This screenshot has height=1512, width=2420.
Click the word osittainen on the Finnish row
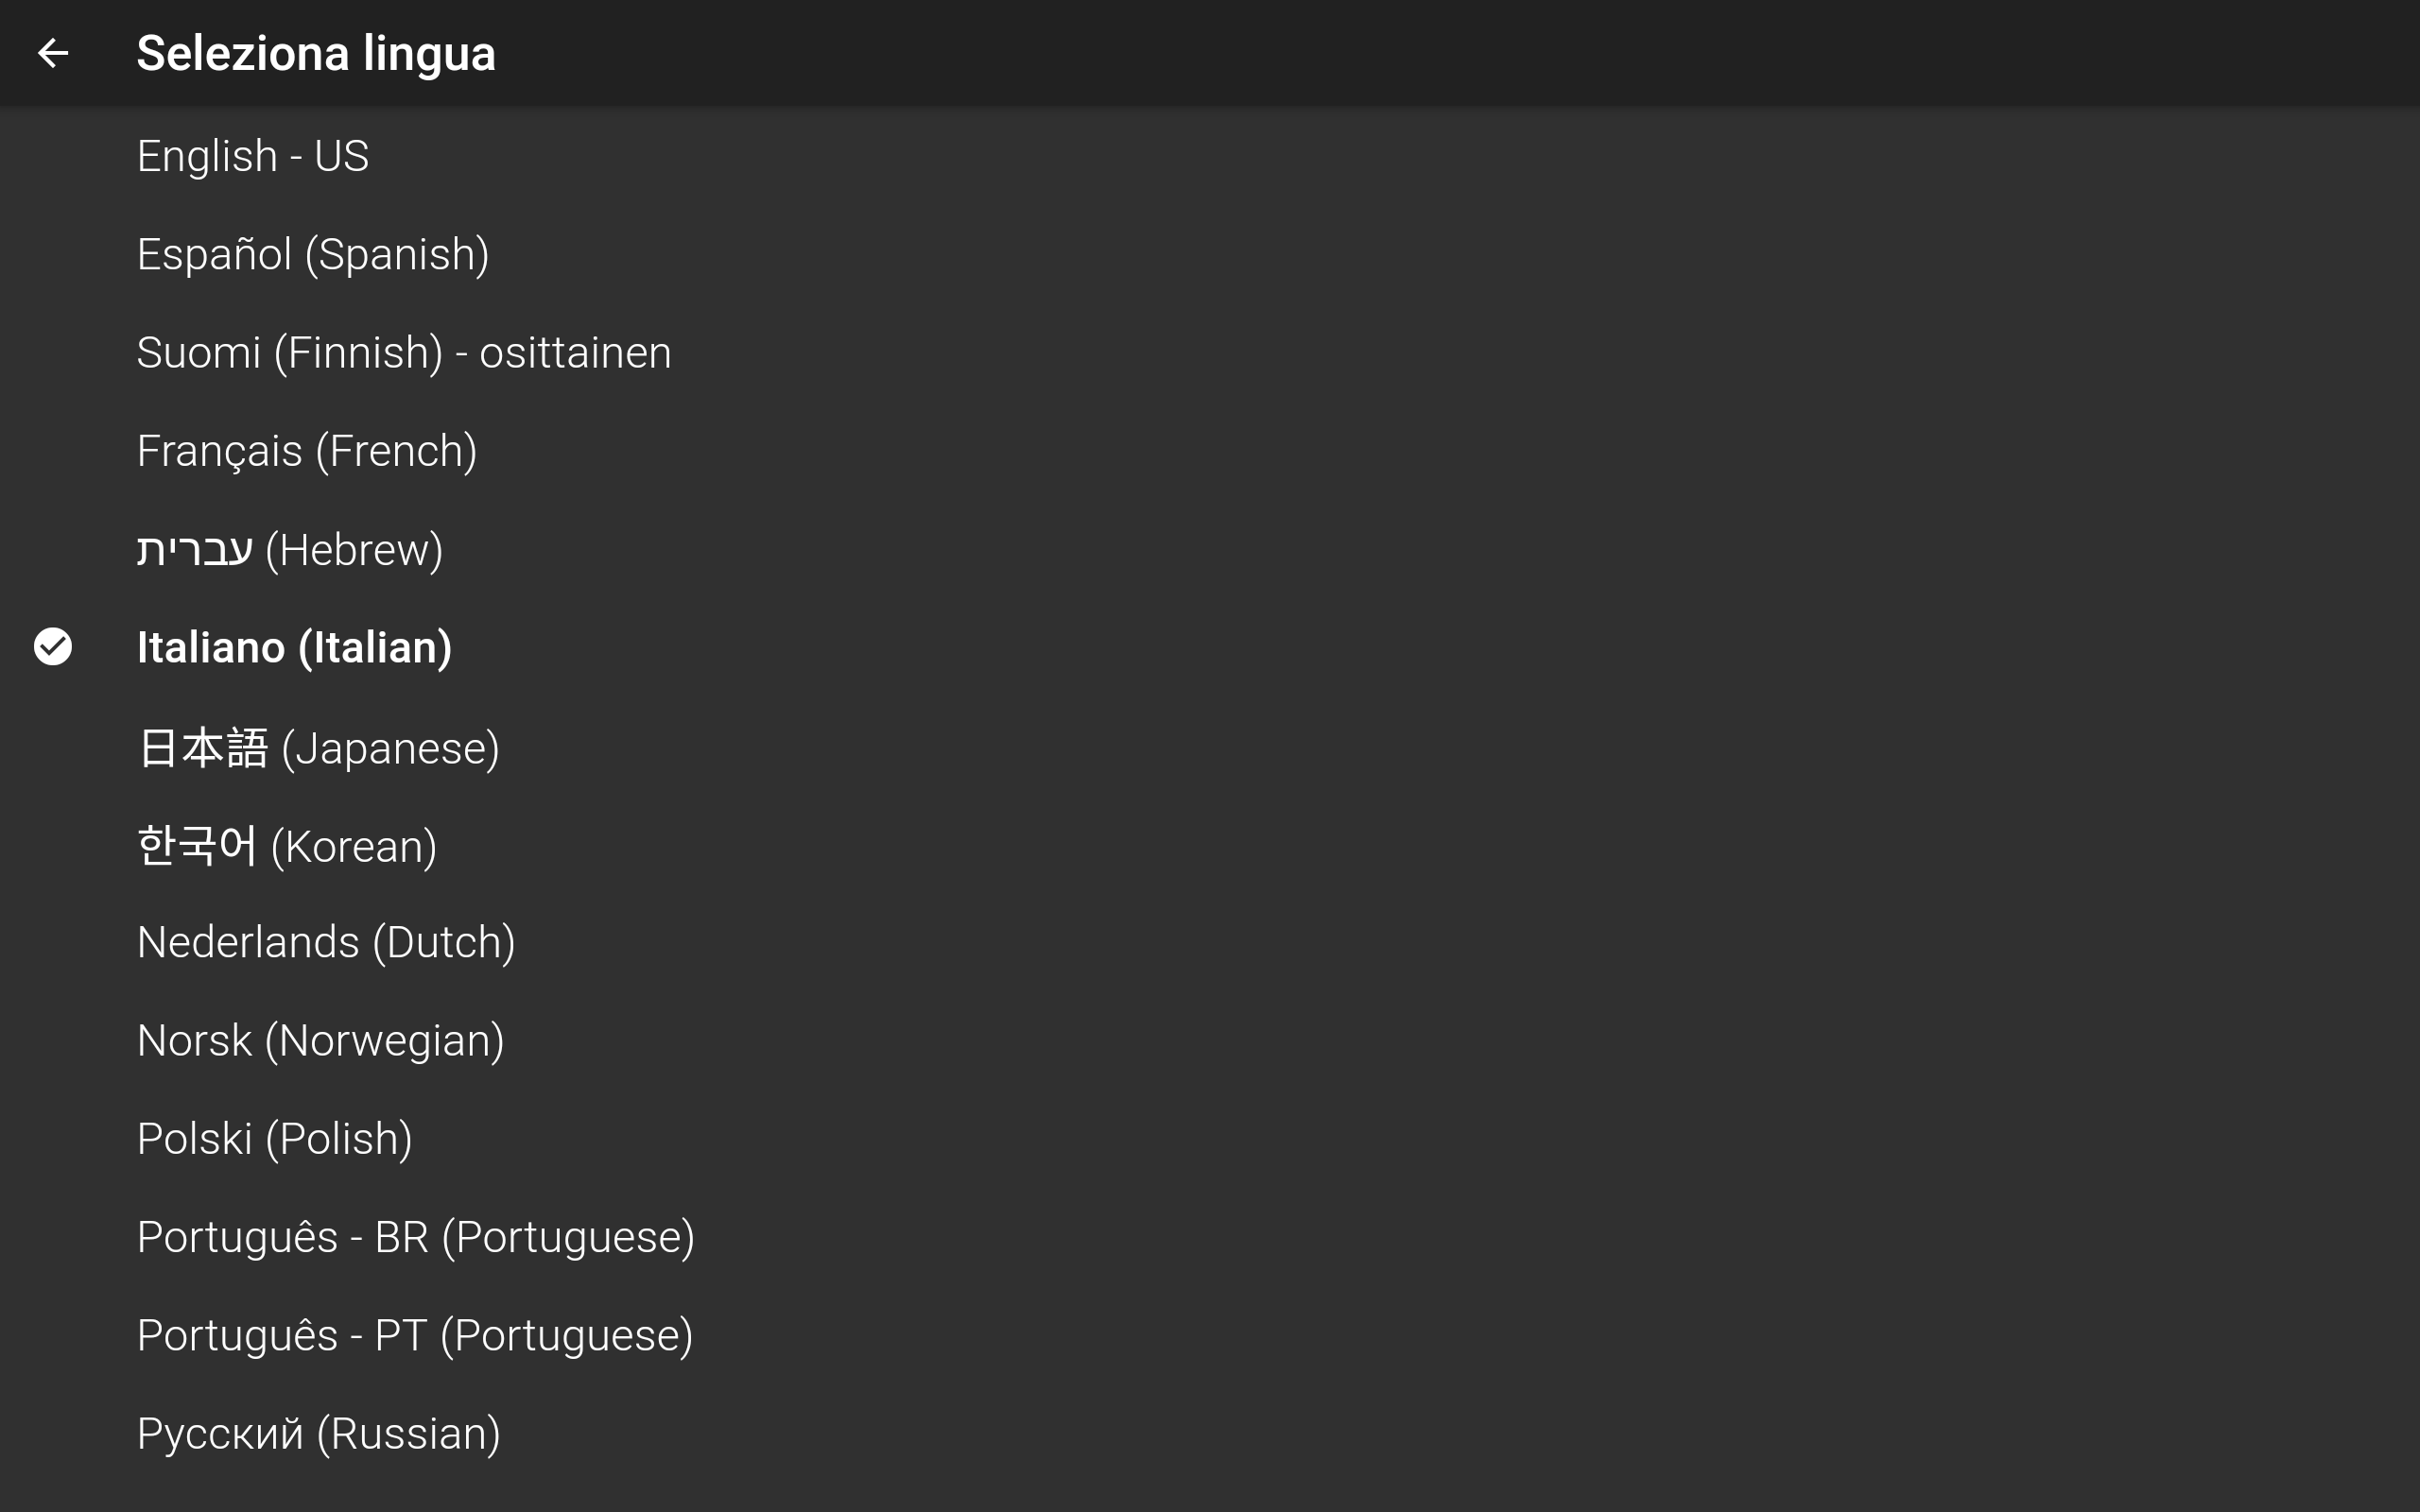pyautogui.click(x=575, y=352)
